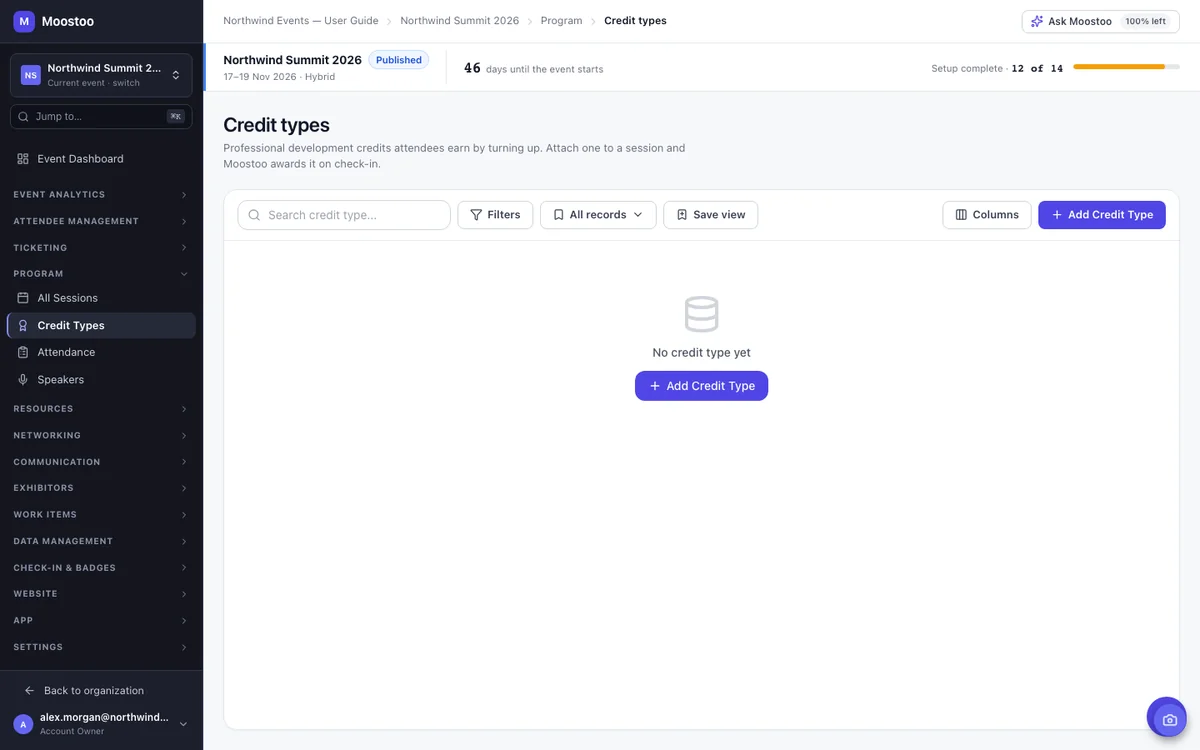Expand the Data Management section

tap(101, 541)
